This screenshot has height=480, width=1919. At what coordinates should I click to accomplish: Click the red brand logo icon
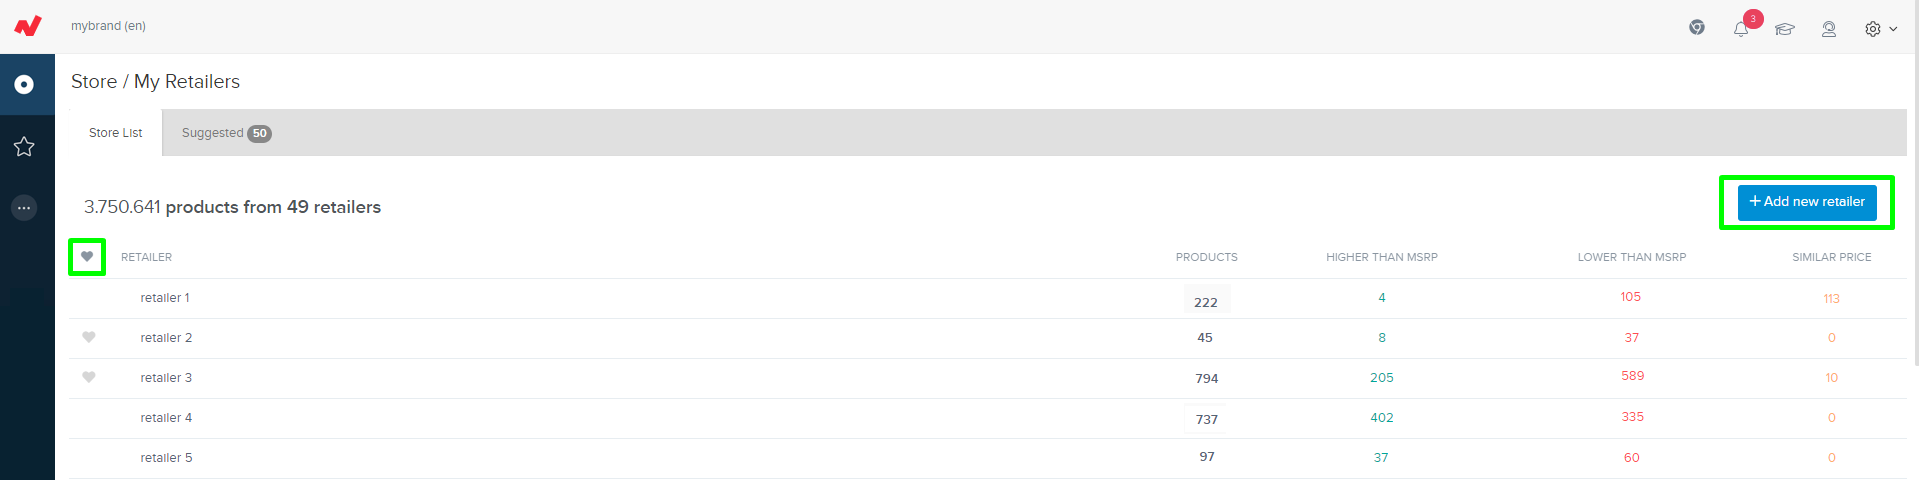tap(28, 25)
